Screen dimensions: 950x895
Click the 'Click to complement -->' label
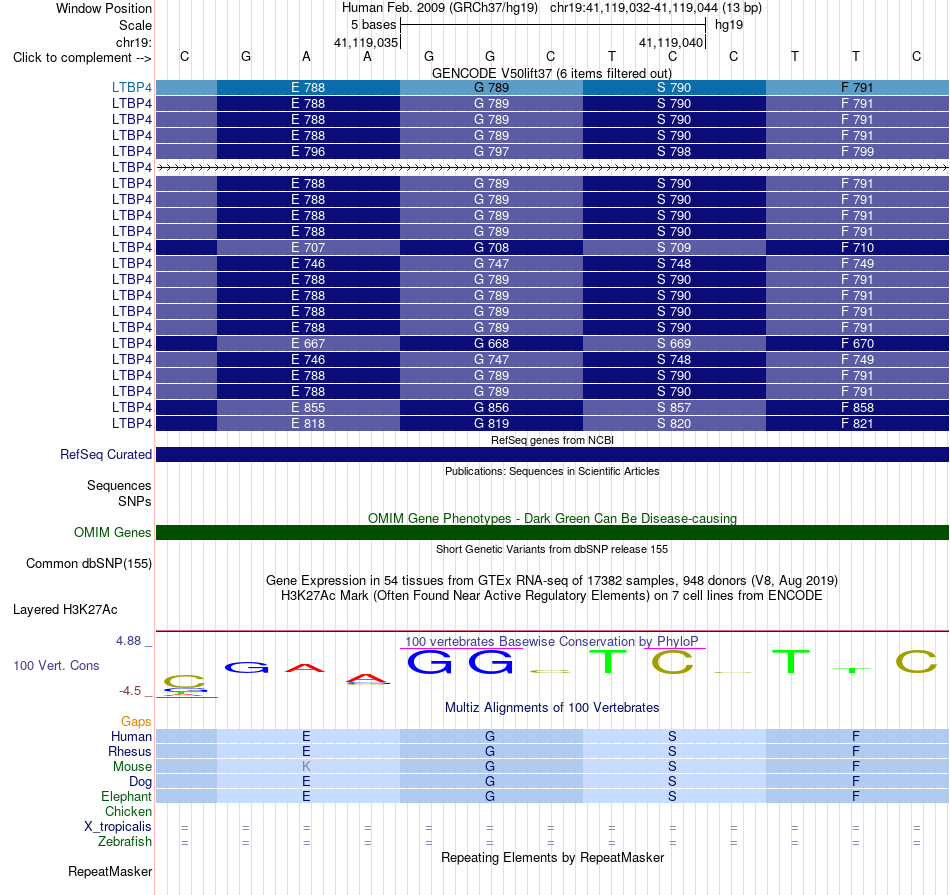click(82, 58)
